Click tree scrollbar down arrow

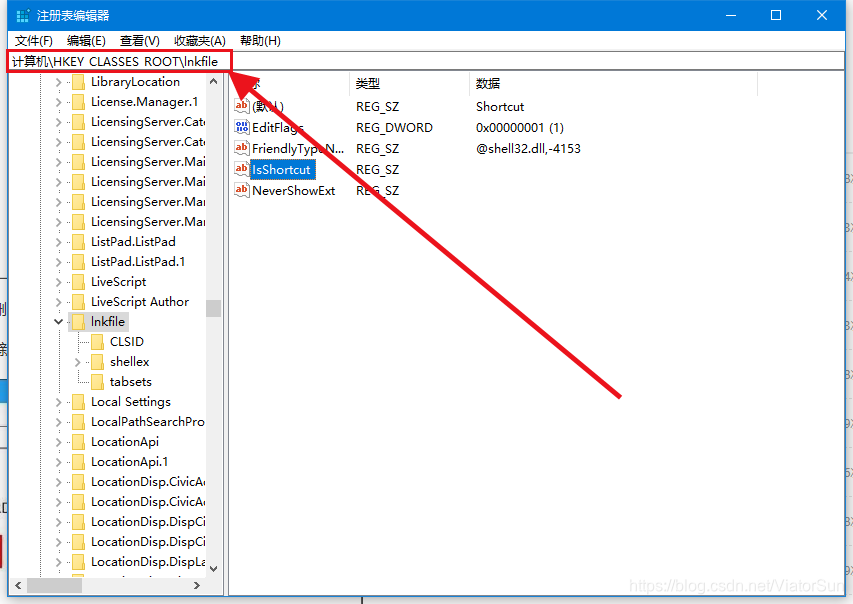tap(213, 569)
